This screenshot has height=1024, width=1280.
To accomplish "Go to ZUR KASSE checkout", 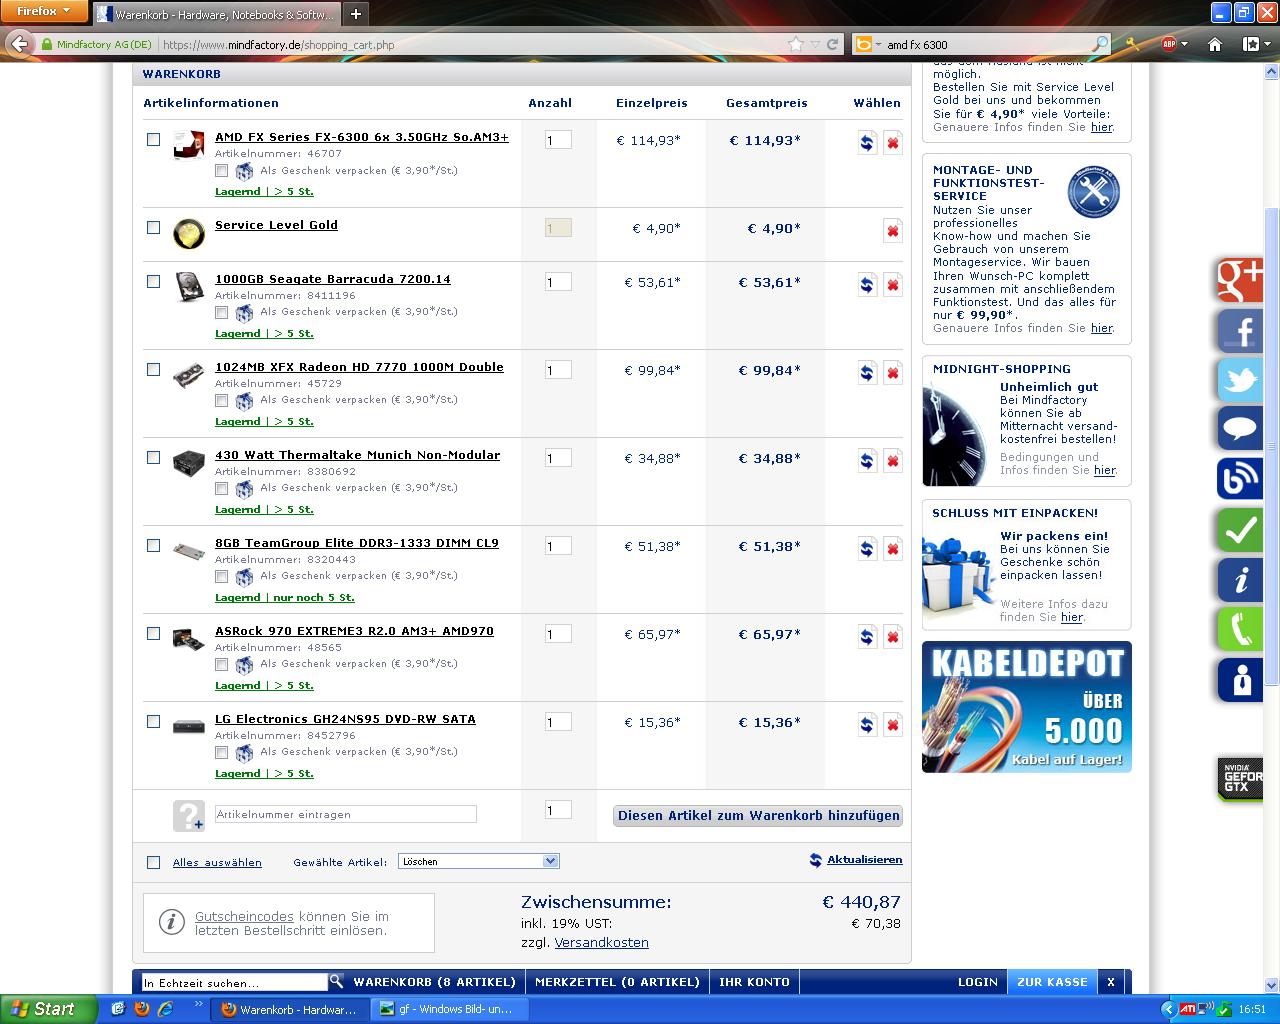I will click(x=1052, y=982).
